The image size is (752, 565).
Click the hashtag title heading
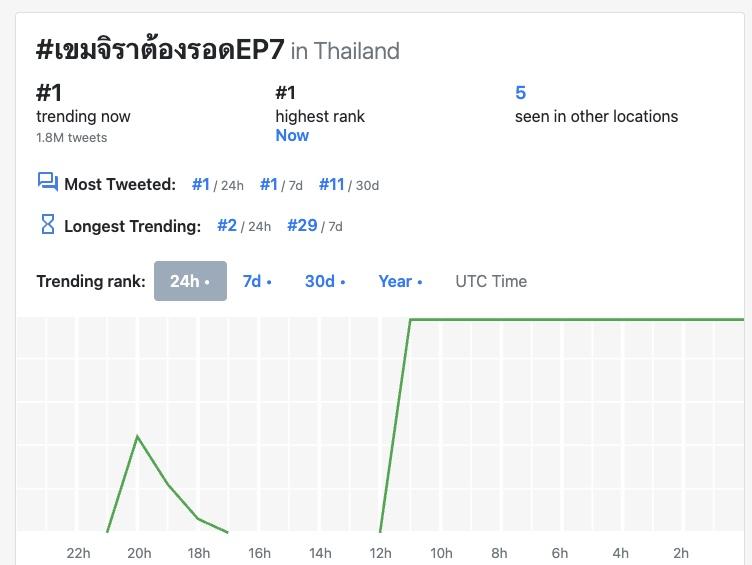click(x=160, y=49)
